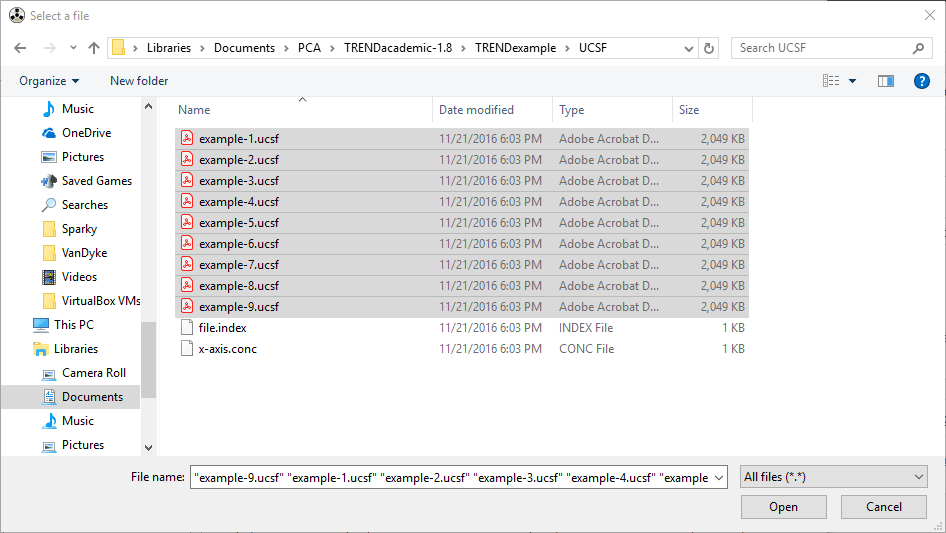Open the Help question mark icon
The width and height of the screenshot is (946, 533).
[x=922, y=81]
